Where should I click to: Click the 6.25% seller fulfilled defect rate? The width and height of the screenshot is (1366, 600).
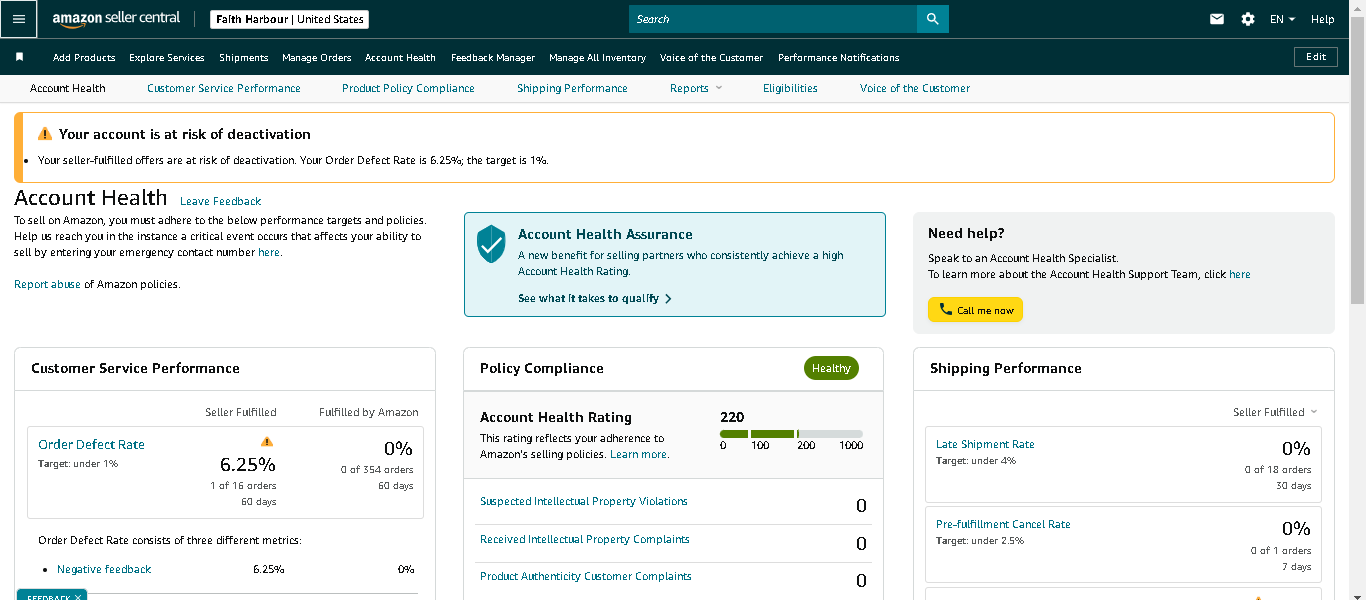pyautogui.click(x=248, y=464)
